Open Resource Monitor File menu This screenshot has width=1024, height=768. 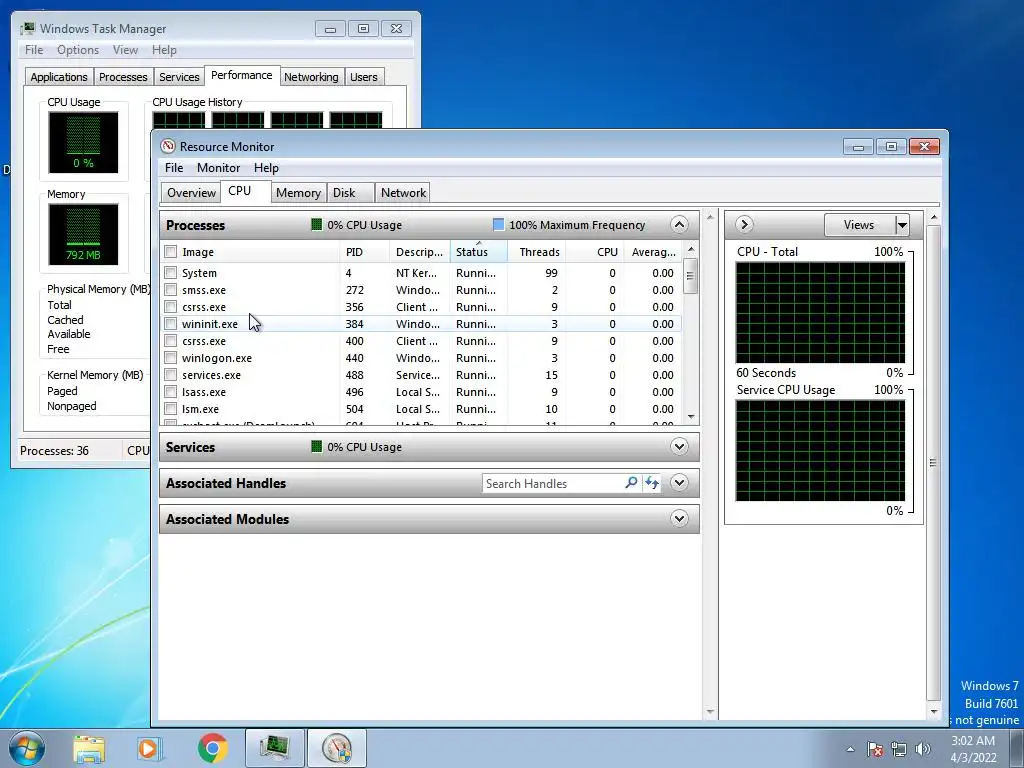point(174,168)
